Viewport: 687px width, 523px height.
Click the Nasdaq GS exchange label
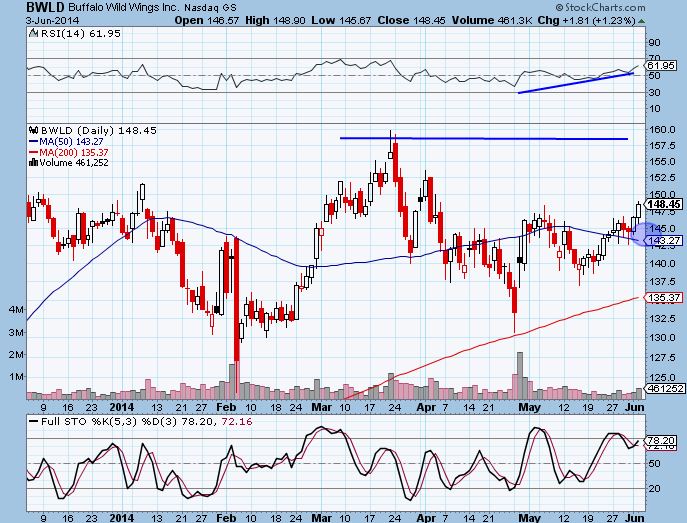[210, 8]
